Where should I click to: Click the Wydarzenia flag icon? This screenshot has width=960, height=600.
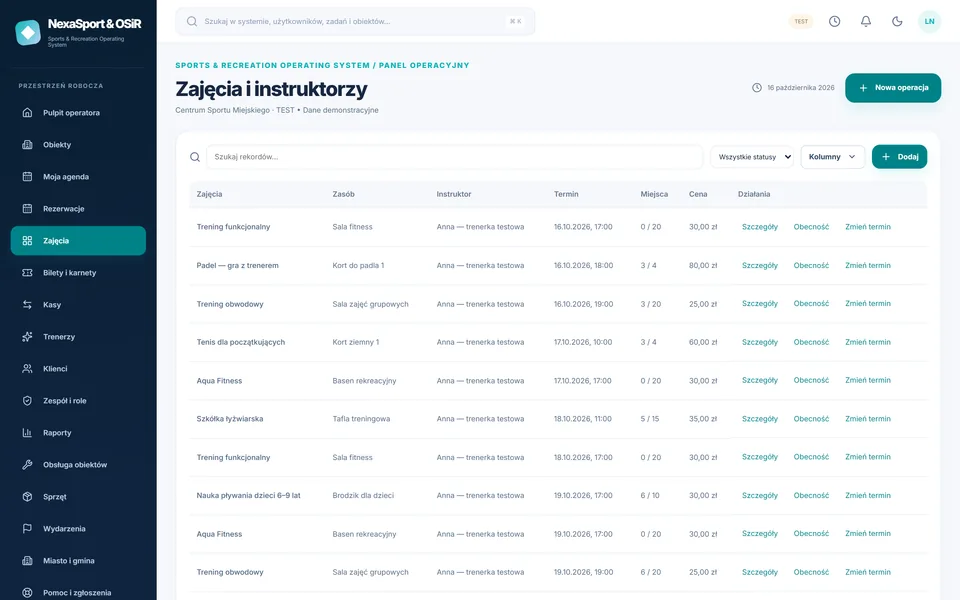tap(28, 528)
